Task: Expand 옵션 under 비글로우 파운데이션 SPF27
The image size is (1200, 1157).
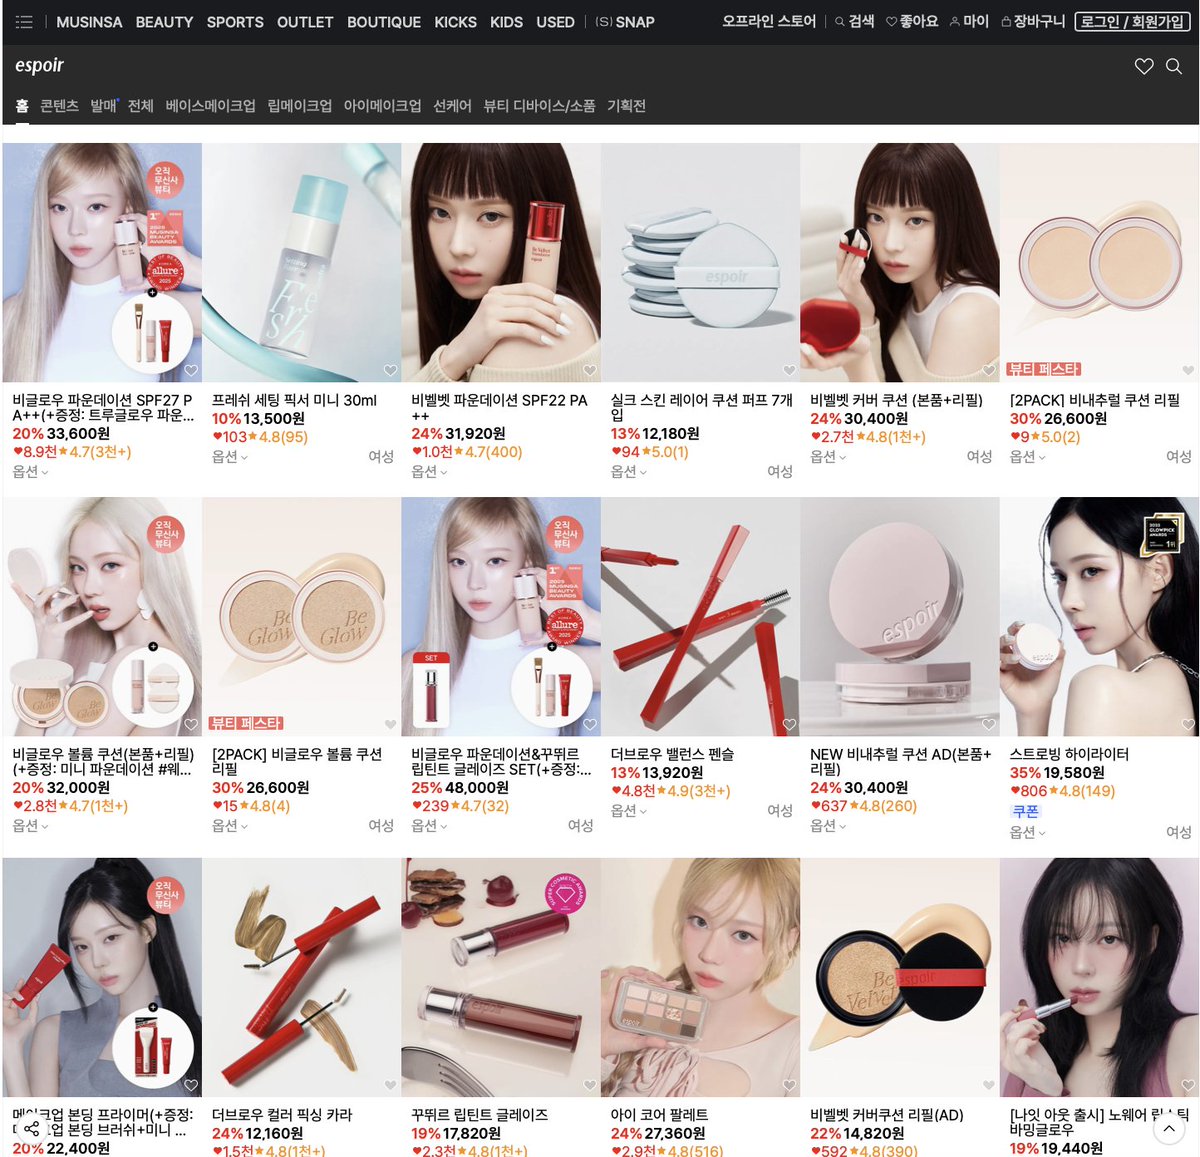Action: click(x=30, y=472)
